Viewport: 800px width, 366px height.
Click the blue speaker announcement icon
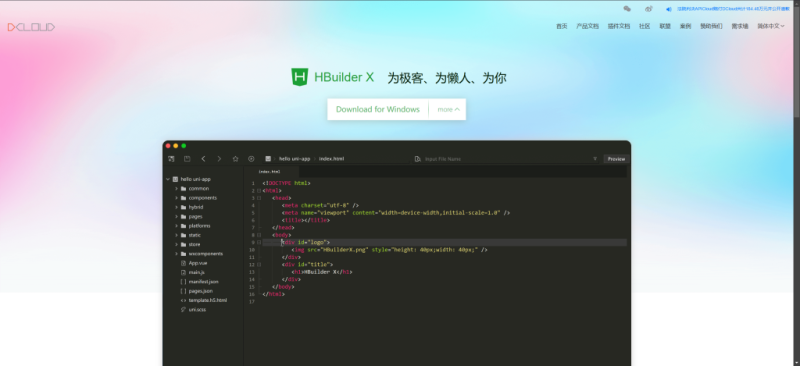click(668, 9)
